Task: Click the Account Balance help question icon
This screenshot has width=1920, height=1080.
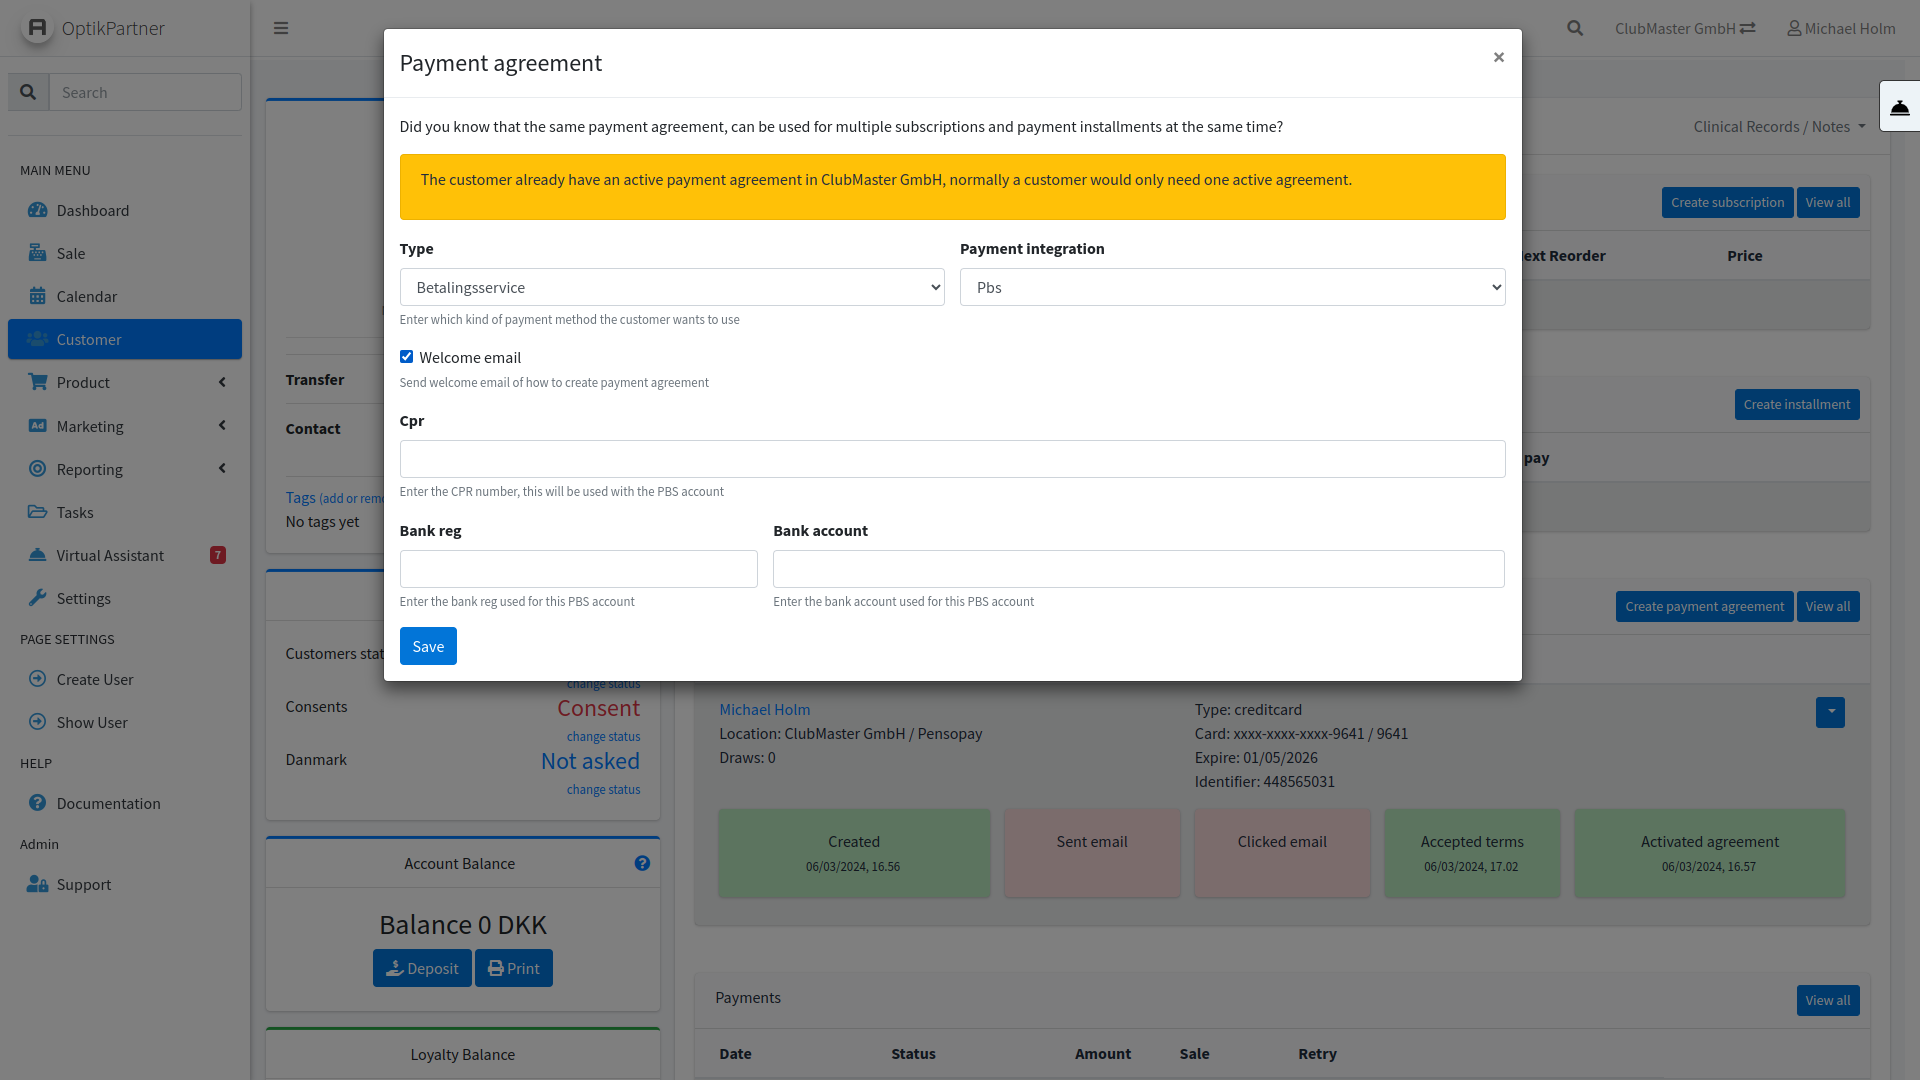Action: pos(642,863)
